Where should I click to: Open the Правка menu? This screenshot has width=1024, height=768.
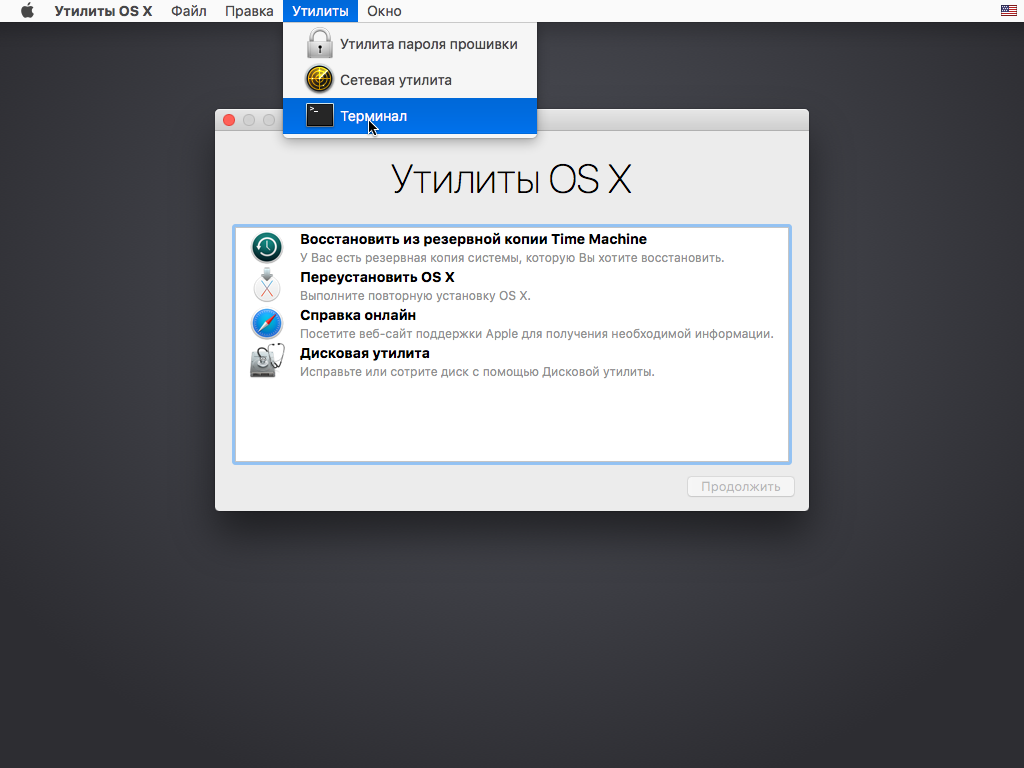249,11
